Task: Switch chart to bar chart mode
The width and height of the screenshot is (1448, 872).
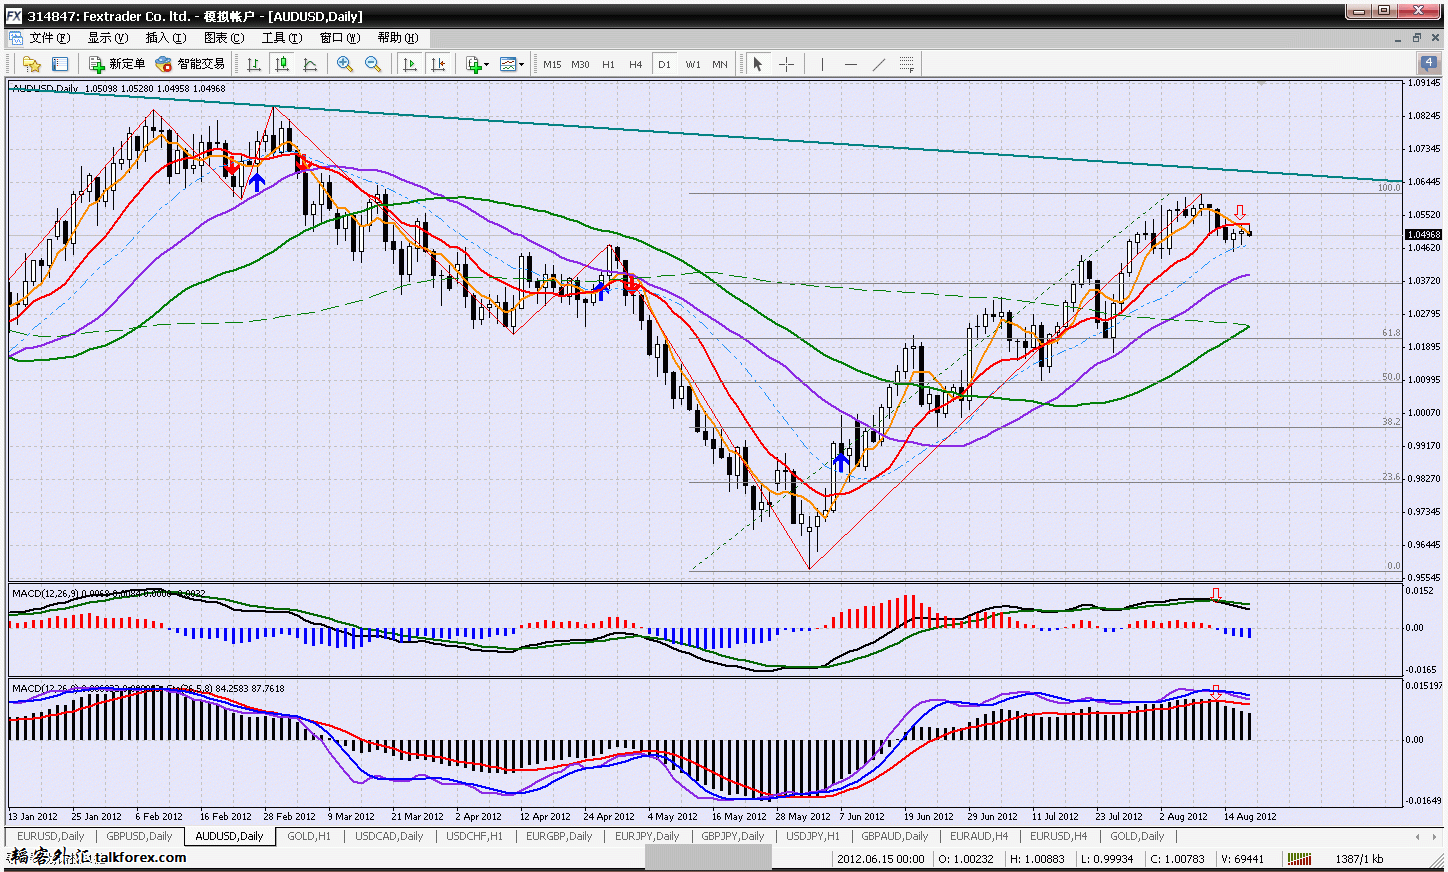Action: click(x=254, y=64)
